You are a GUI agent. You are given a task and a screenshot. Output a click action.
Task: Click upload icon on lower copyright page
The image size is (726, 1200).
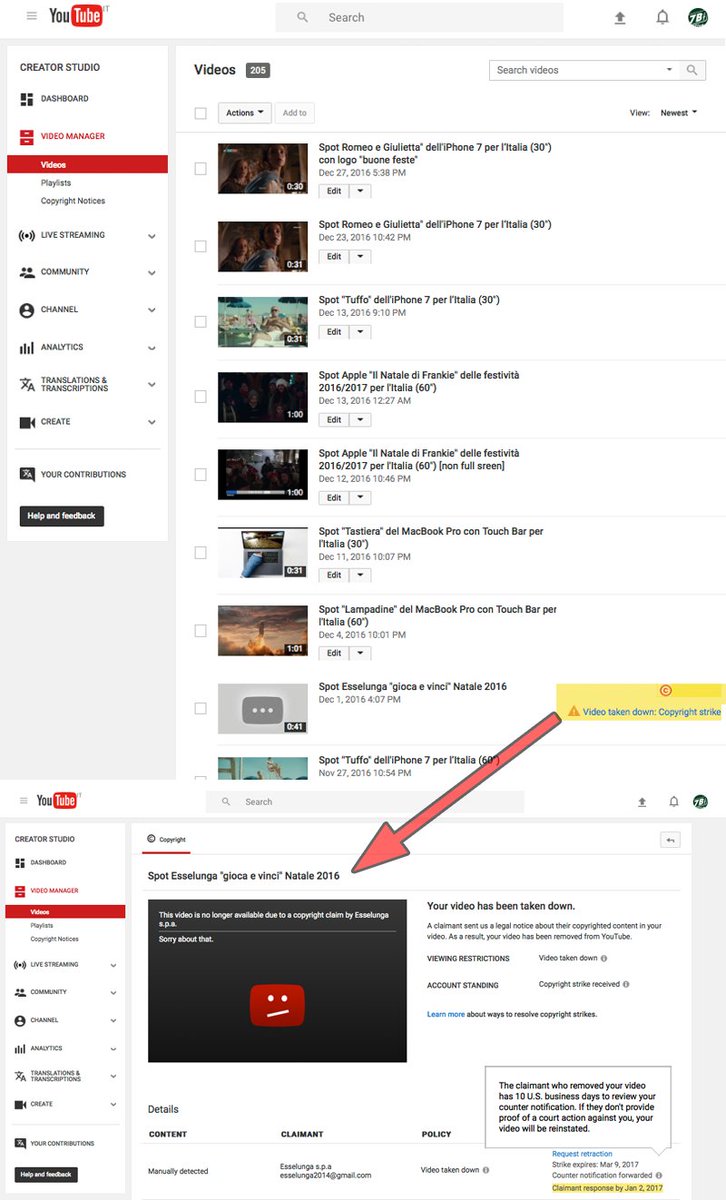[643, 802]
